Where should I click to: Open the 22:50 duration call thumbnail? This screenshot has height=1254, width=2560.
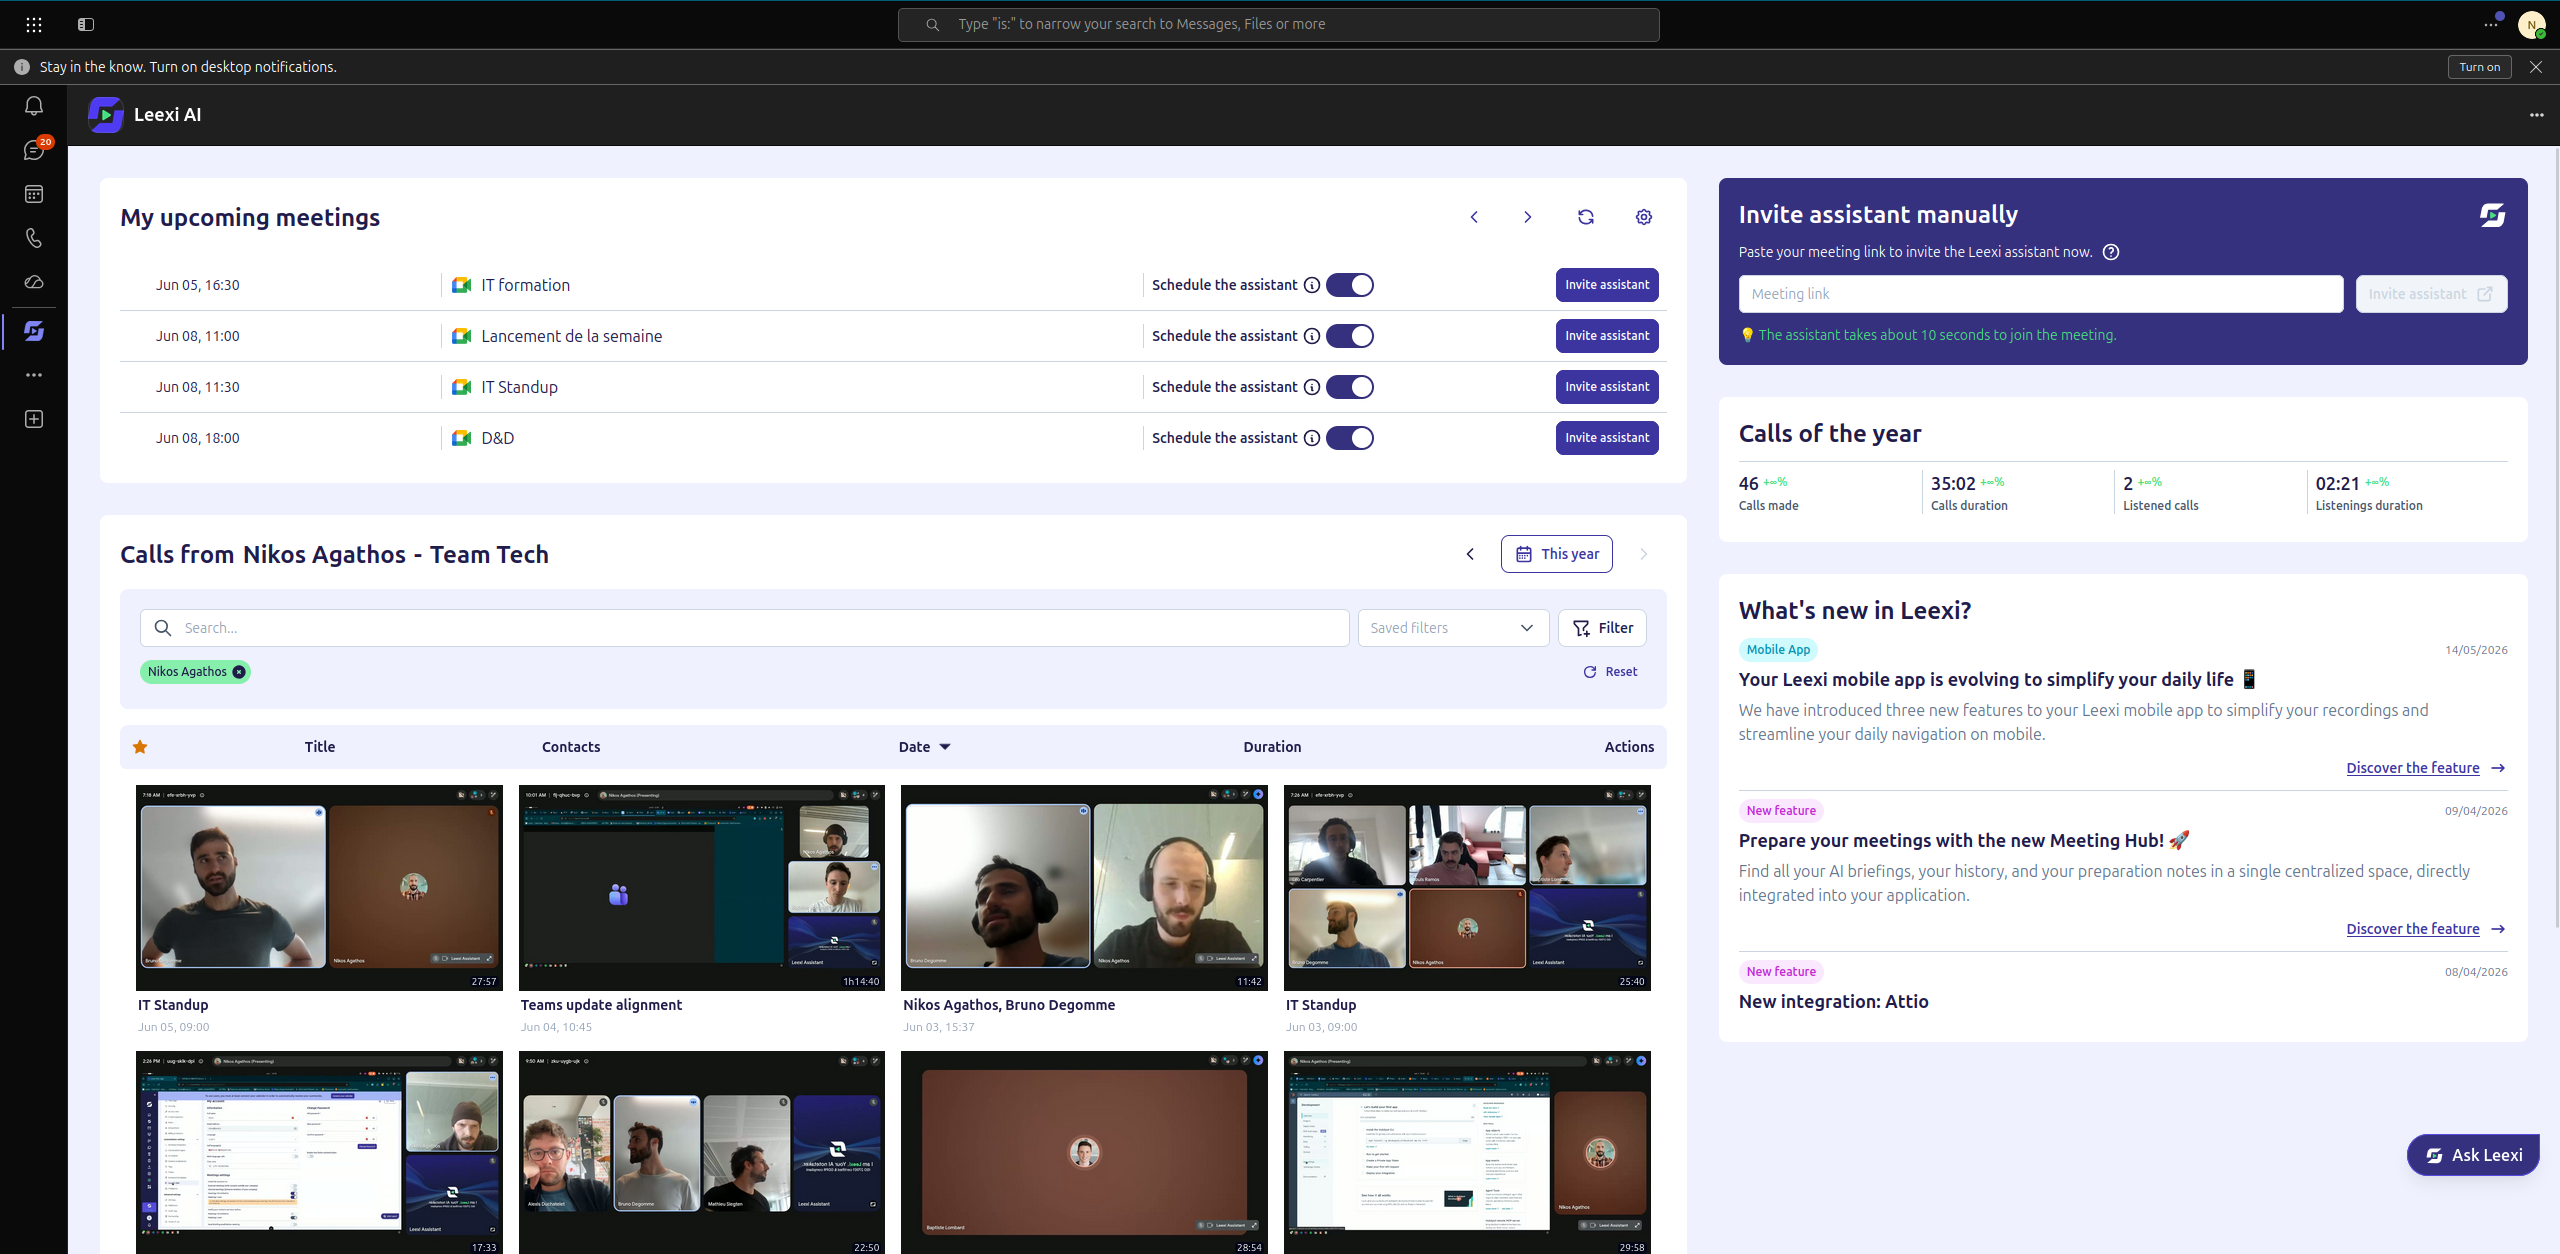701,1152
